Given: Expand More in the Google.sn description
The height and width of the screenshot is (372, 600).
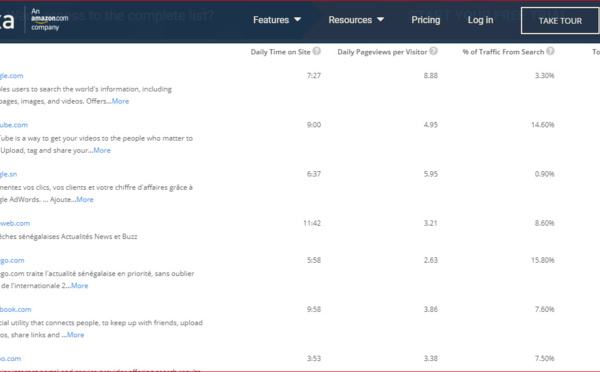Looking at the screenshot, I should tap(85, 199).
